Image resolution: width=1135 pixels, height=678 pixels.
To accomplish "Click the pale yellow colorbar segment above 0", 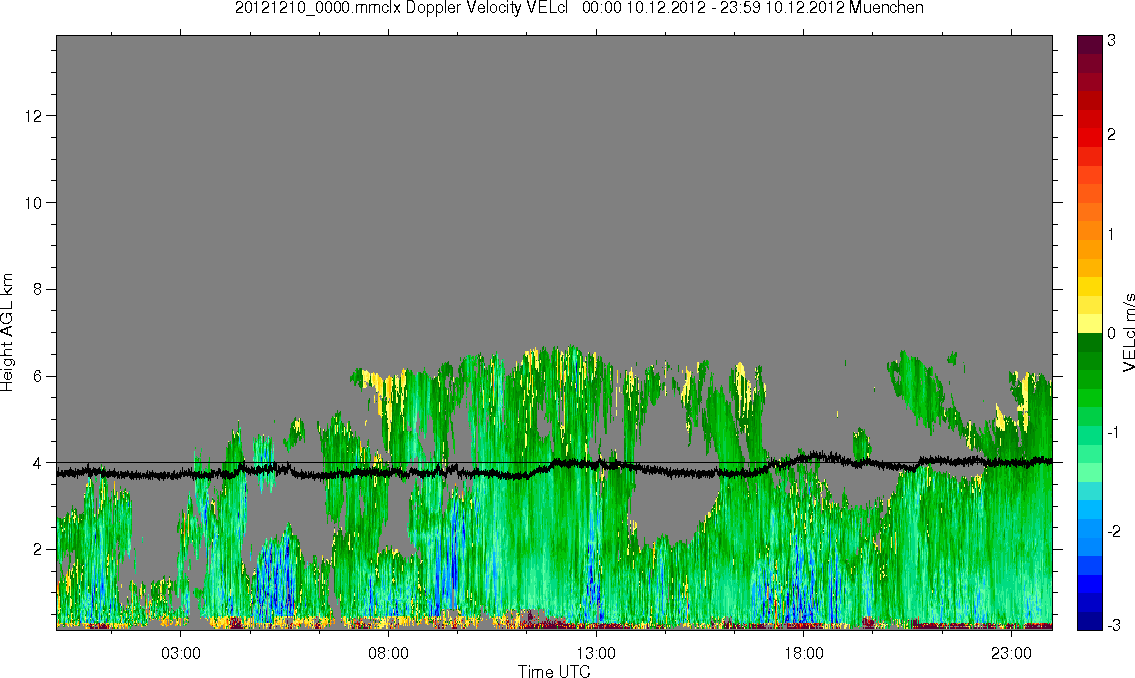I will [x=1089, y=323].
